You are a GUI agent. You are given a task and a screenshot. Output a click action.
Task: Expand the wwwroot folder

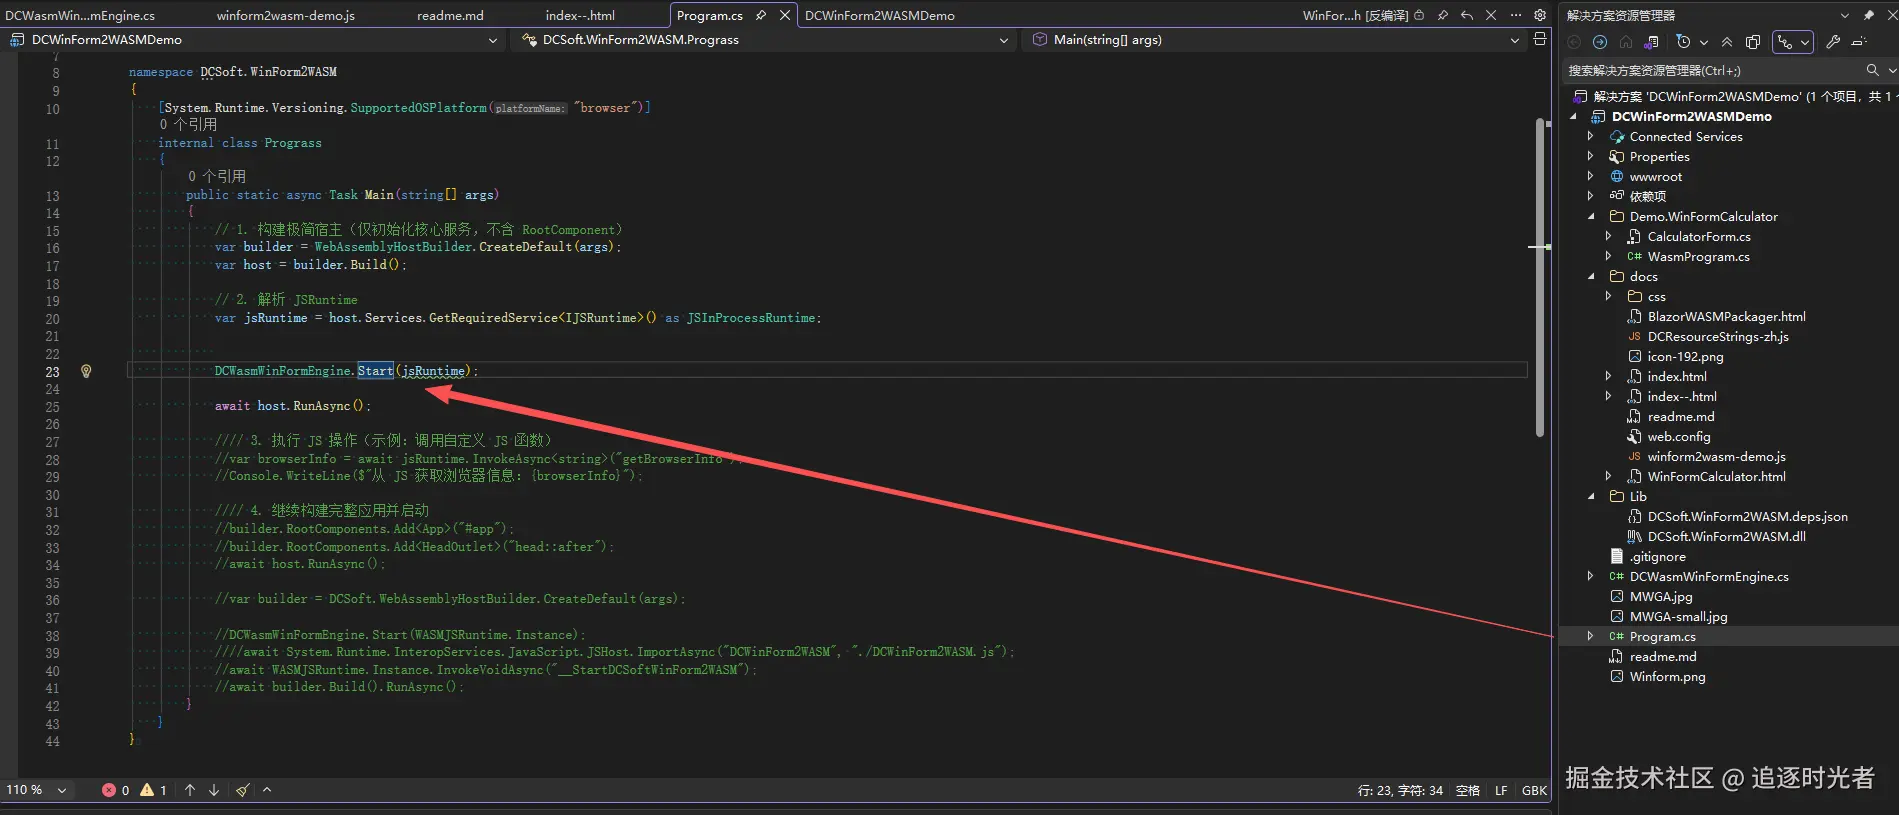1590,176
